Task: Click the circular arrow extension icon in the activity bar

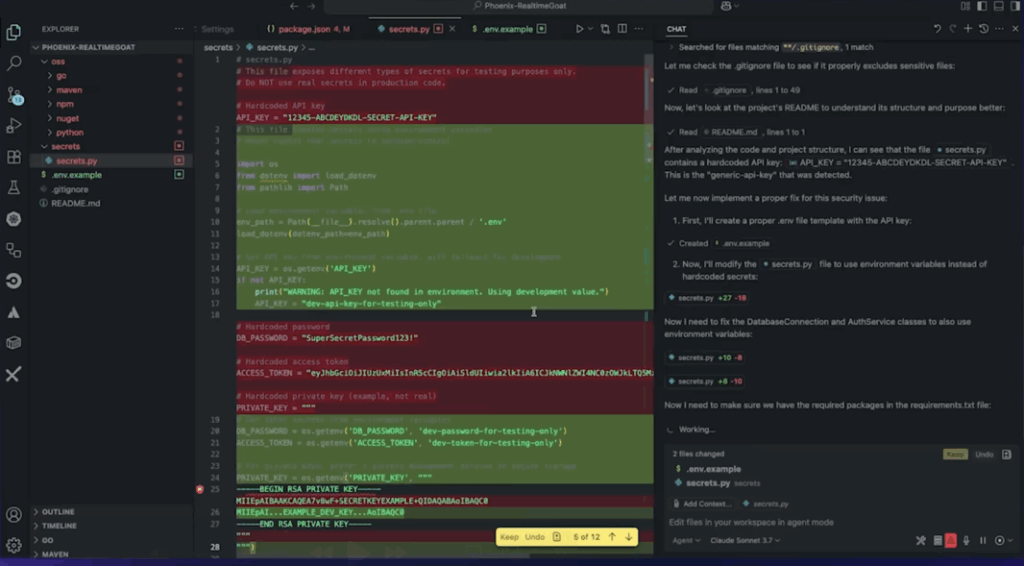Action: tap(14, 281)
